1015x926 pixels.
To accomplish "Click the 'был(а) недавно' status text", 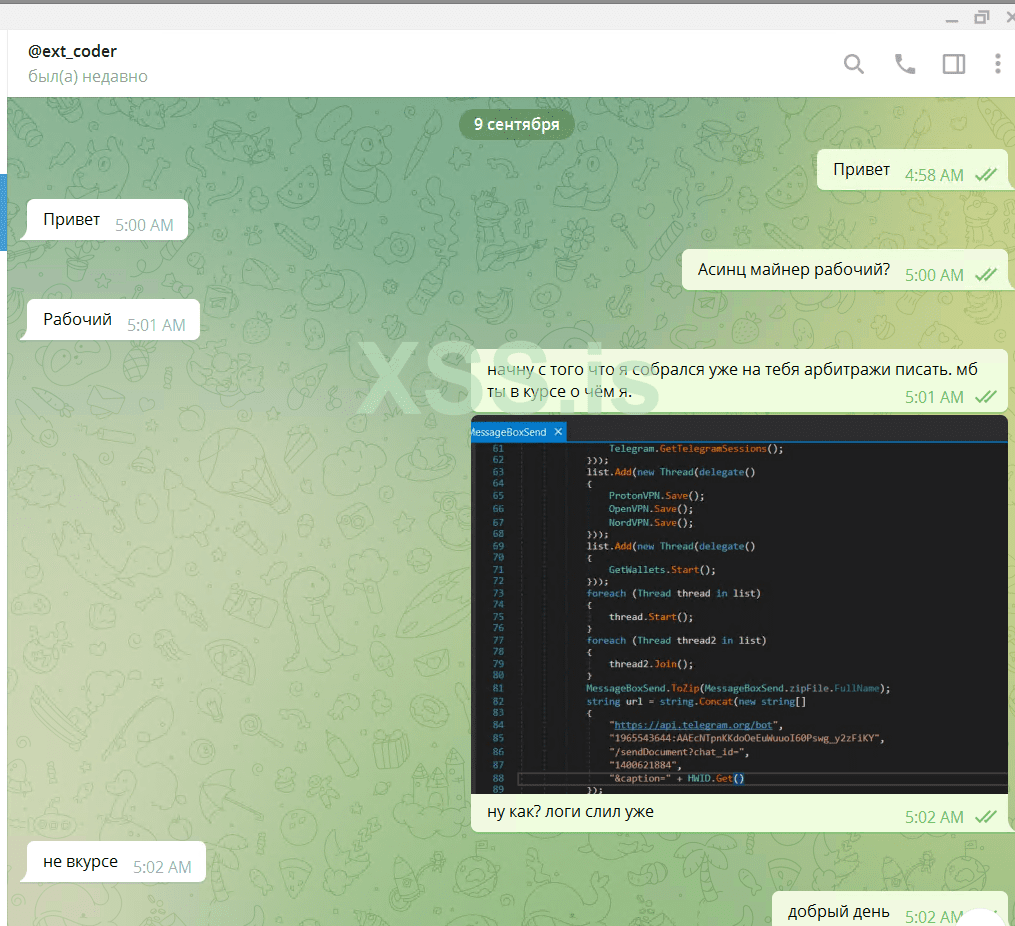I will [x=87, y=76].
